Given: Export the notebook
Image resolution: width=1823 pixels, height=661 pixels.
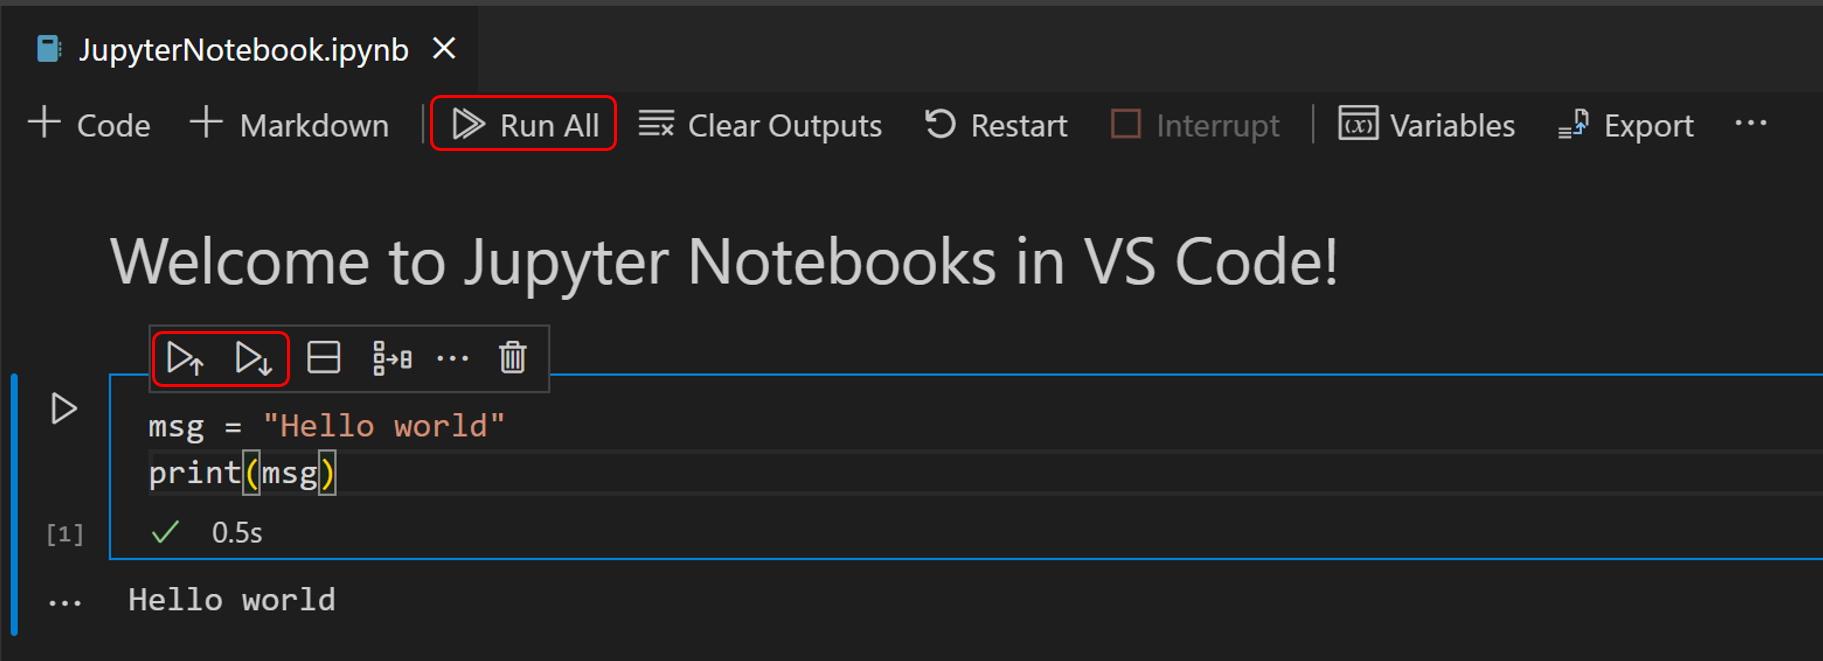Looking at the screenshot, I should coord(1626,125).
